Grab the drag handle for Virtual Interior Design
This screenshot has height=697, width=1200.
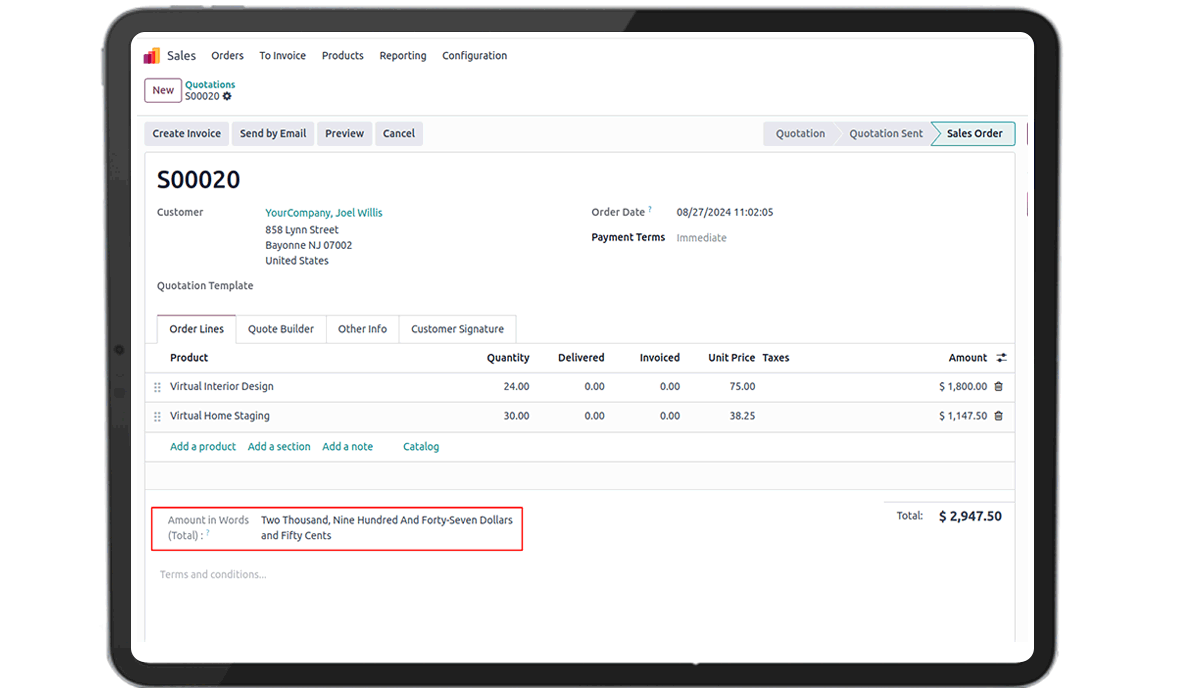coord(157,387)
